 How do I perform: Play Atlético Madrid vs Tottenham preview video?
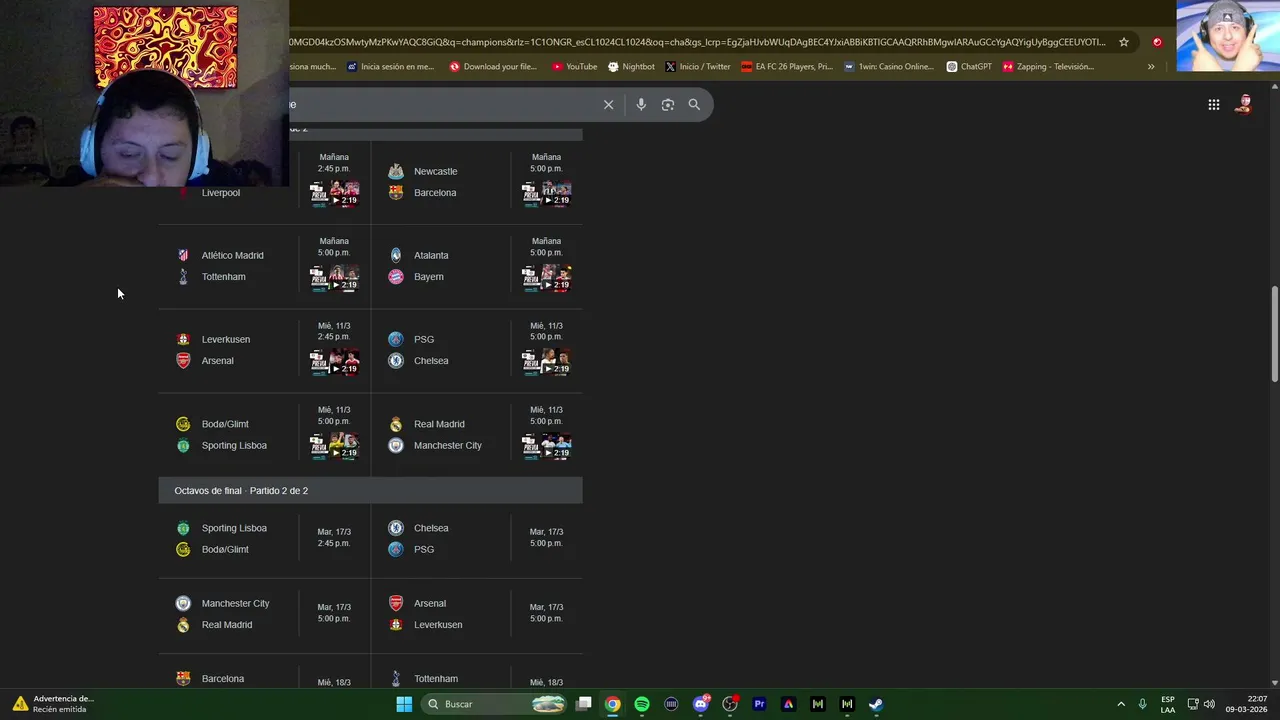coord(334,277)
